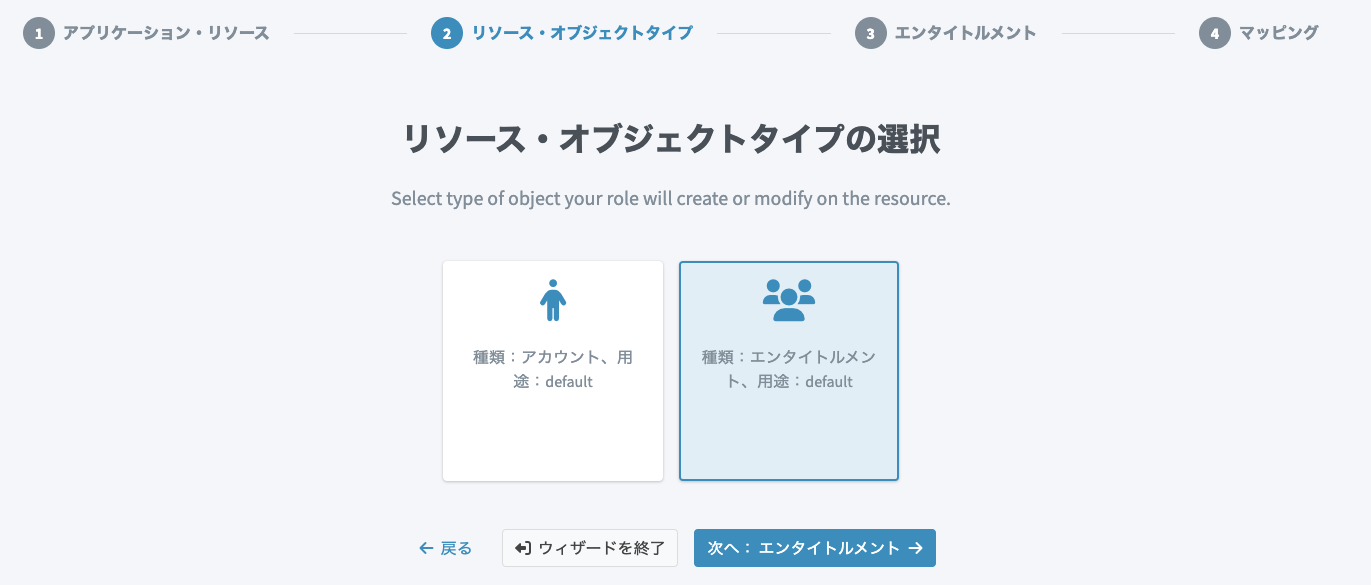Viewport: 1371px width, 585px height.
Task: Open step 2 リソース・オブジェクトタイプ
Action: pos(562,33)
